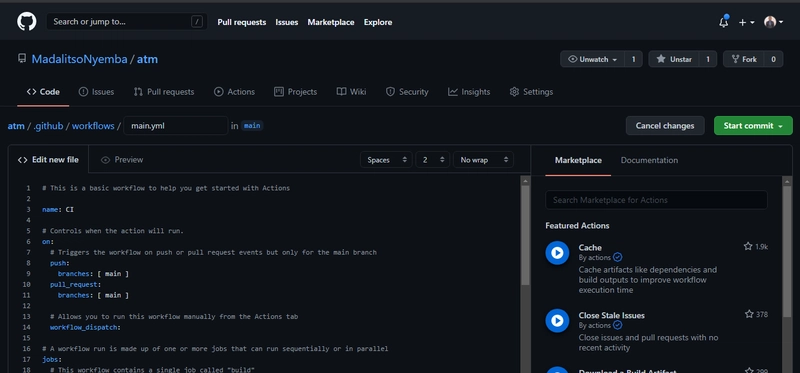Open the user avatar menu
The image size is (800, 373).
click(773, 22)
